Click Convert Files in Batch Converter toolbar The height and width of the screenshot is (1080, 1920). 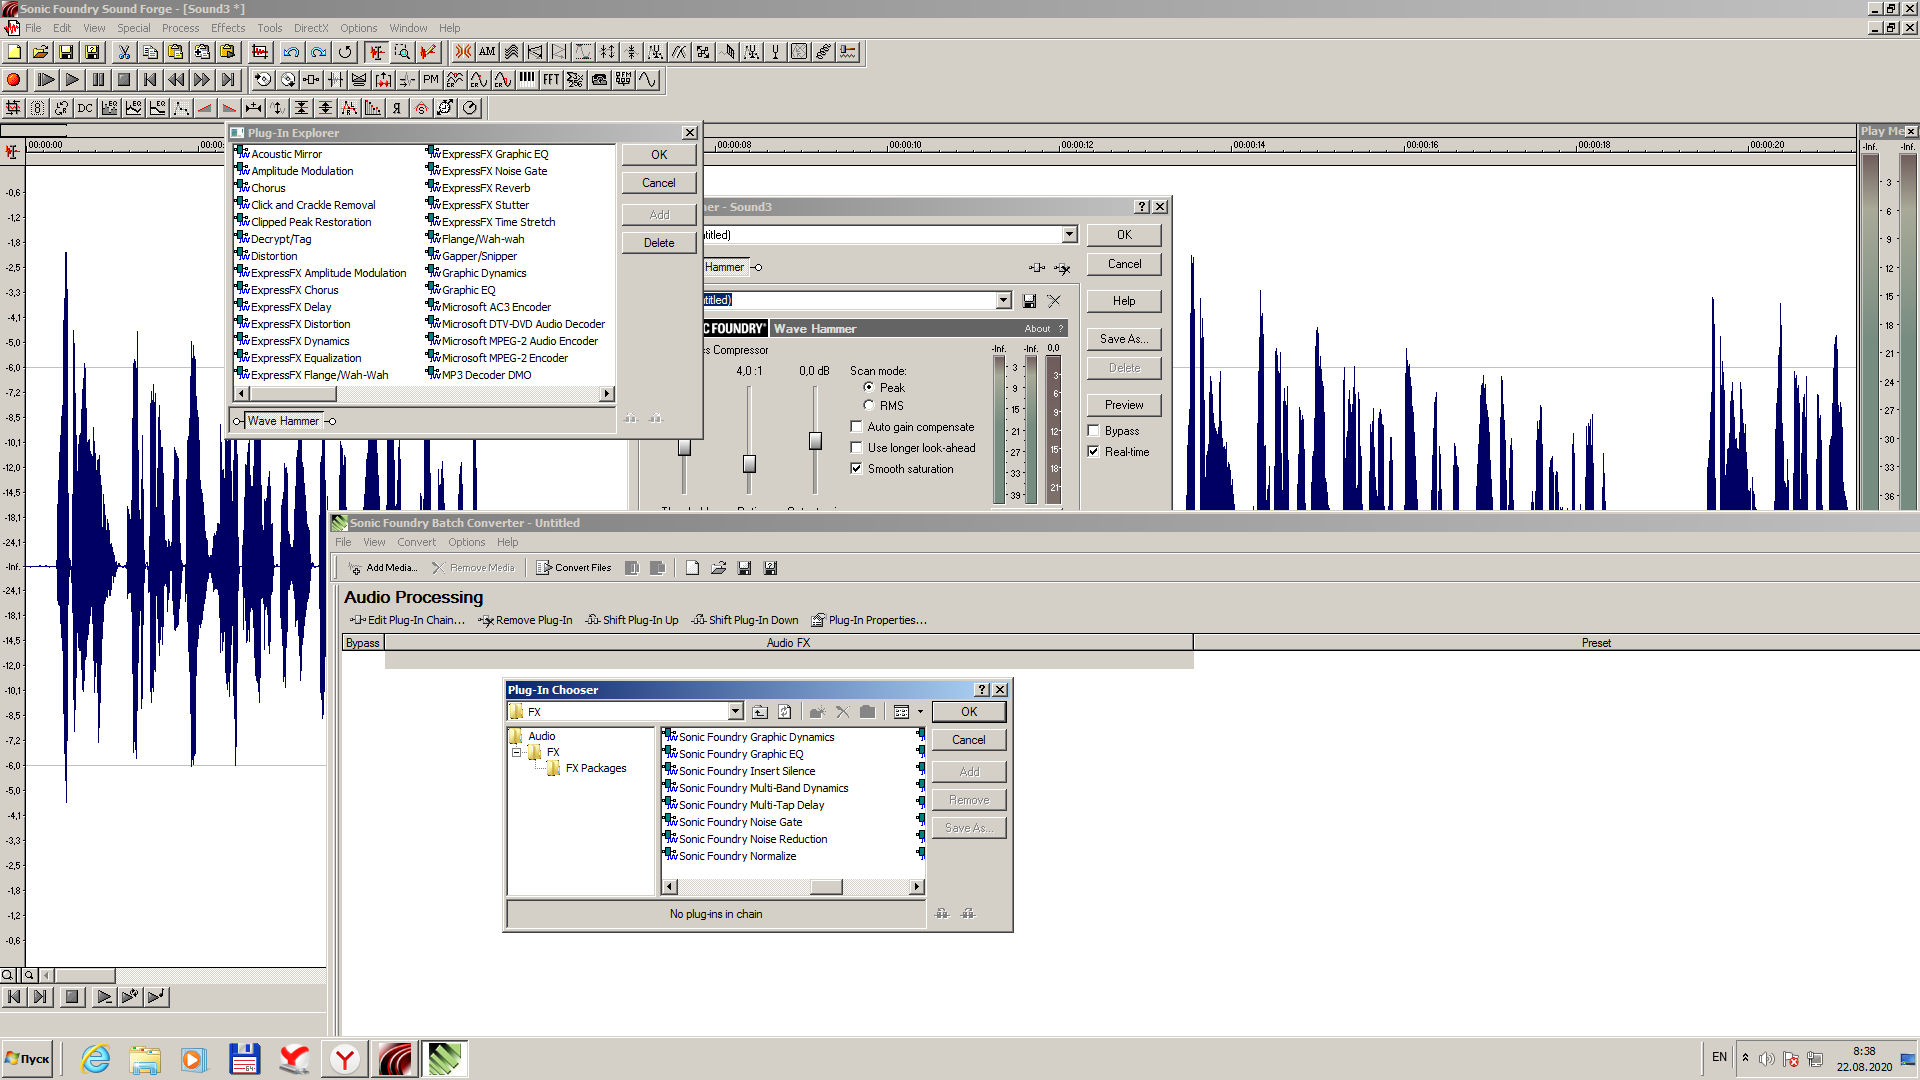pyautogui.click(x=574, y=568)
